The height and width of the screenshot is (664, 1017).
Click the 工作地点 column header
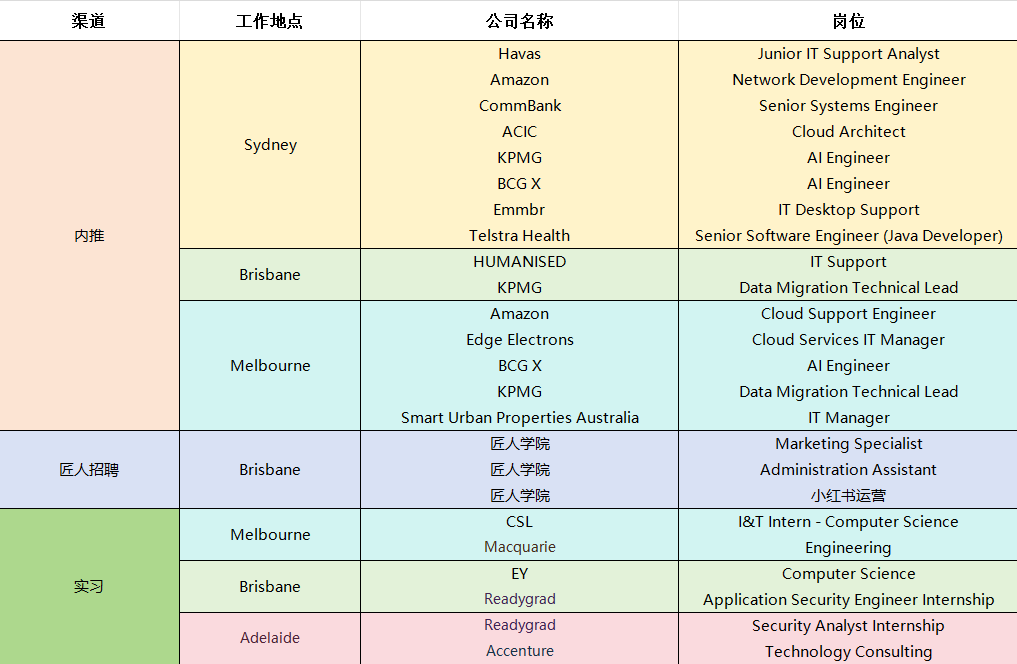[270, 21]
